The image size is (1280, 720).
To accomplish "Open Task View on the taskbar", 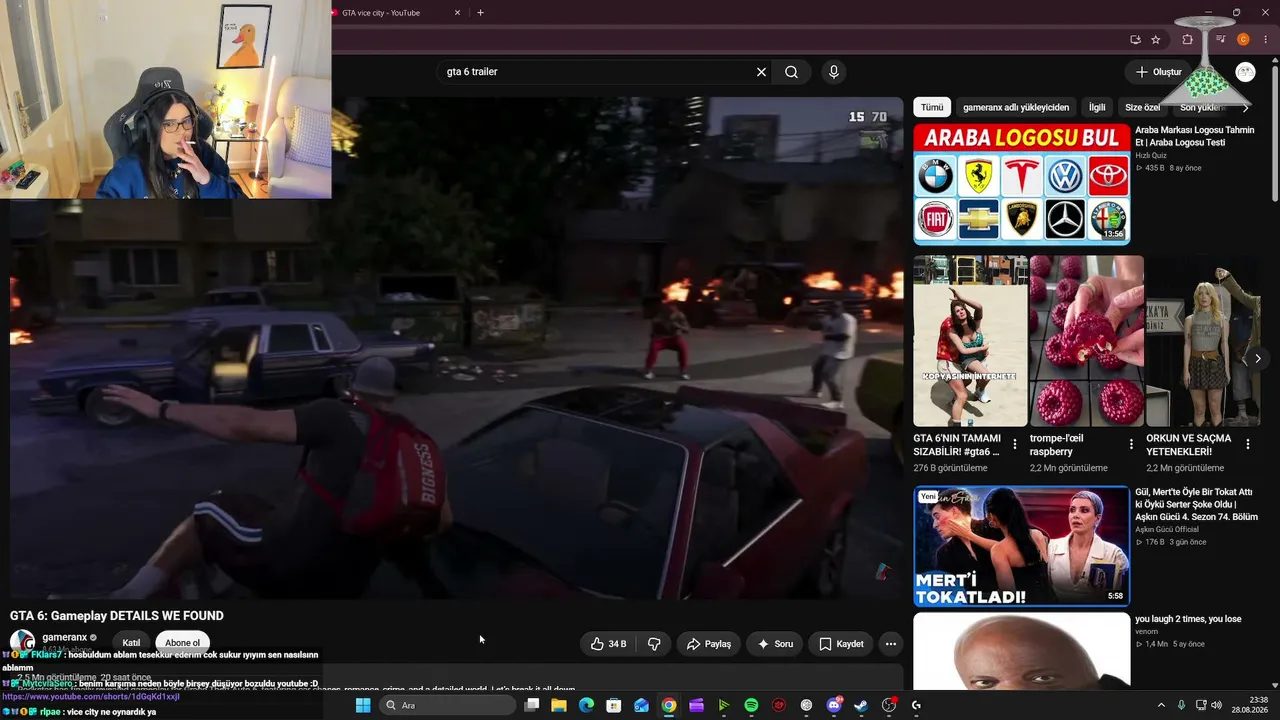I will (532, 705).
